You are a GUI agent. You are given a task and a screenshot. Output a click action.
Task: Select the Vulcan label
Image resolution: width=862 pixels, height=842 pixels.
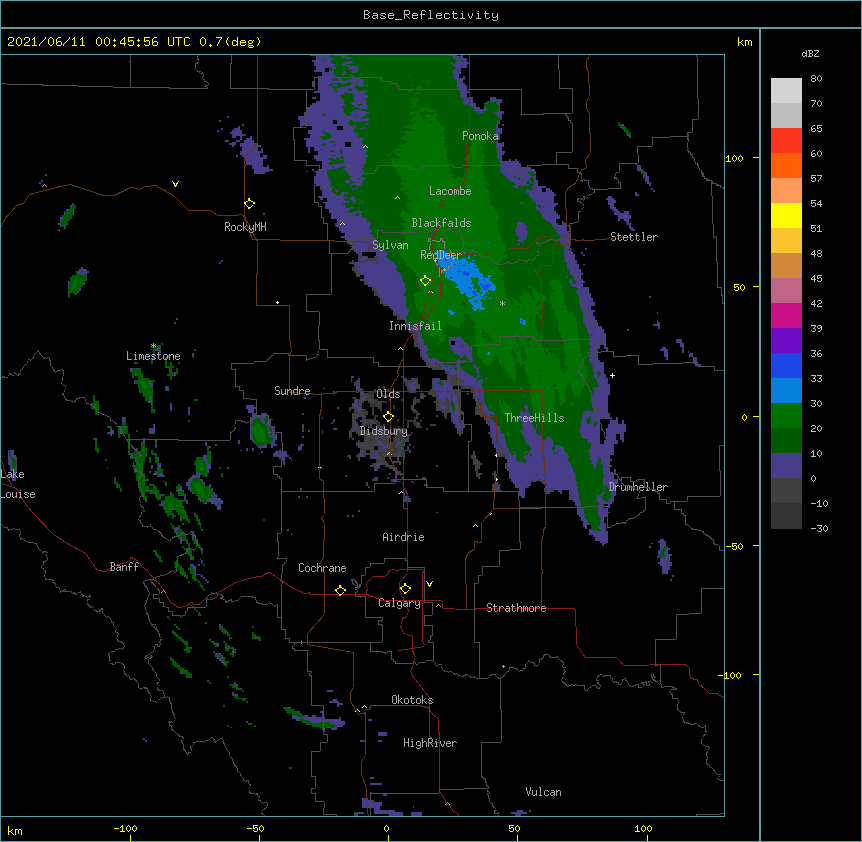tap(543, 792)
